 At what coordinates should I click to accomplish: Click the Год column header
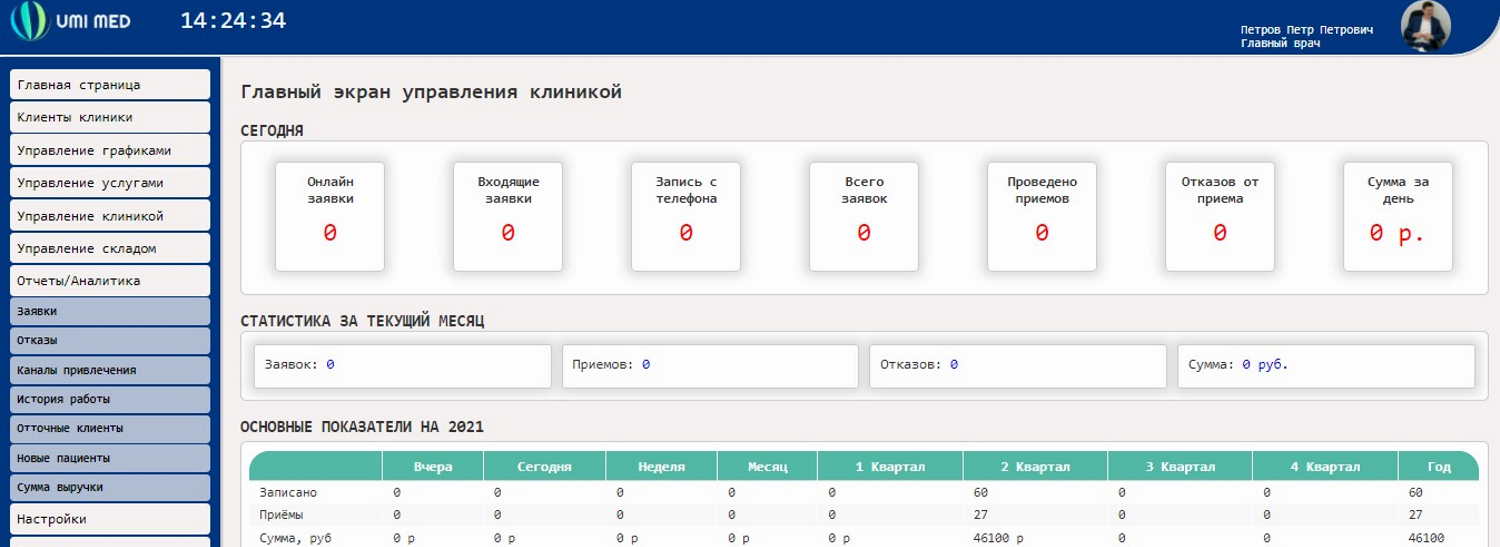point(1438,466)
